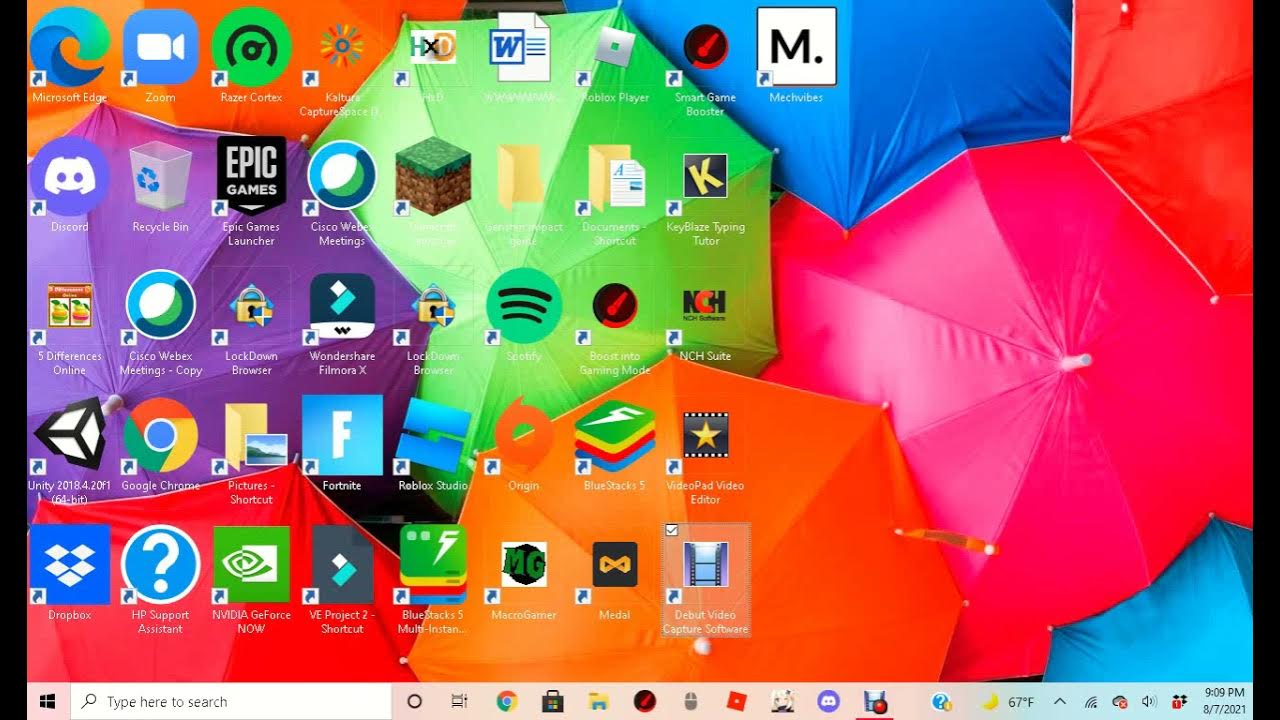Select LockDown Browser icon beside Cisco Webex Copy

click(251, 307)
